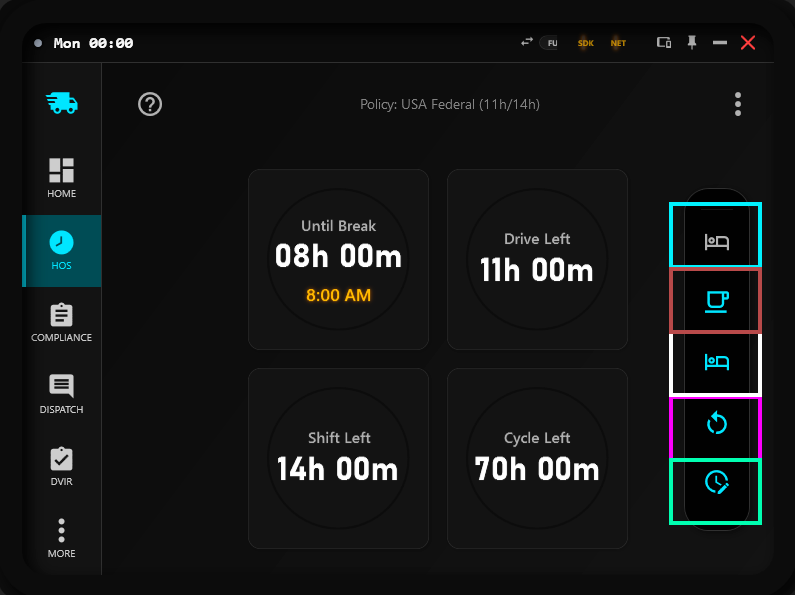
Task: Open the clock edit pencil icon
Action: [716, 482]
